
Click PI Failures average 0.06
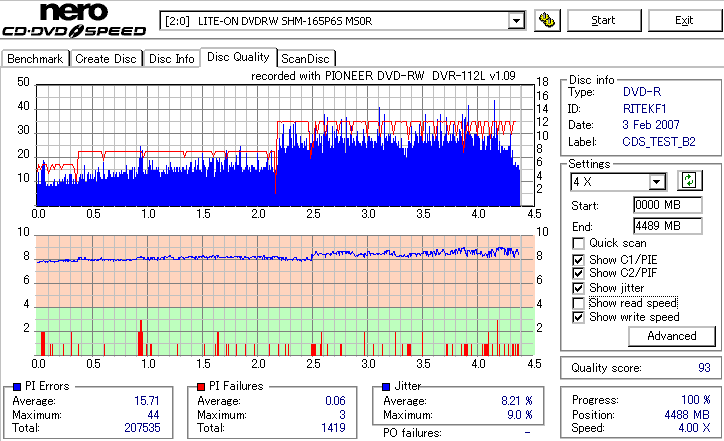pos(335,401)
